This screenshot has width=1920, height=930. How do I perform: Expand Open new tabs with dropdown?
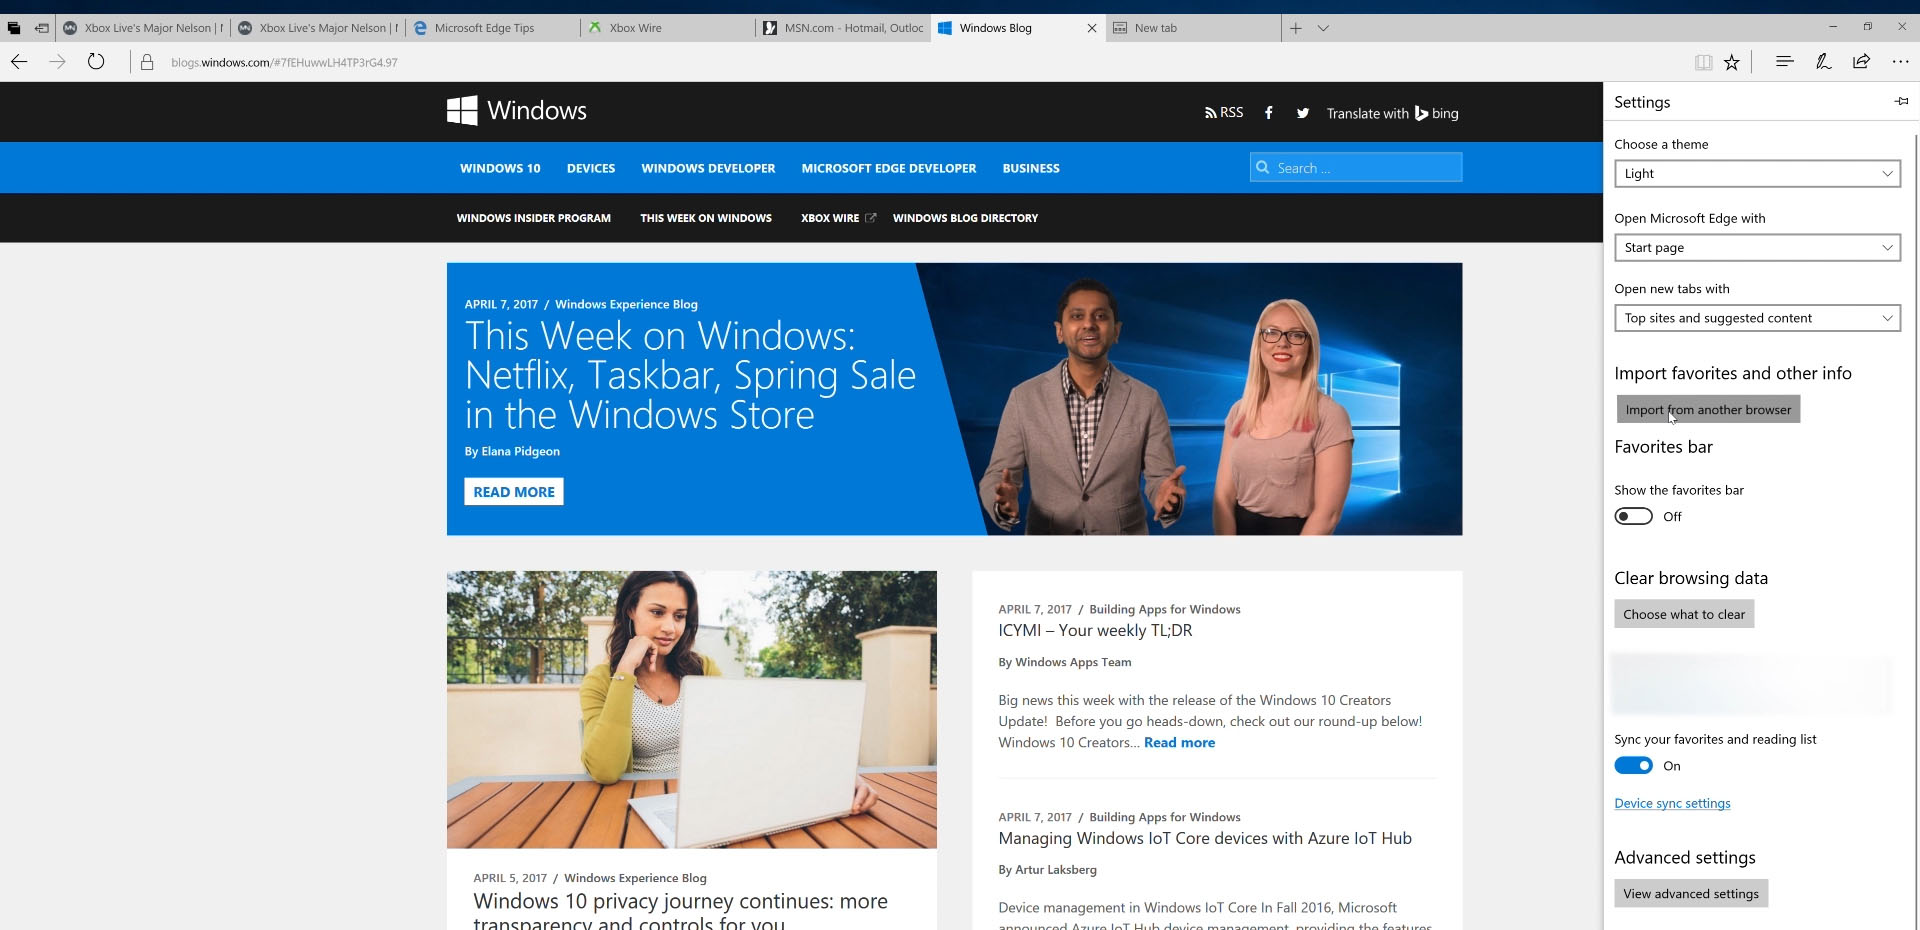tap(1757, 318)
